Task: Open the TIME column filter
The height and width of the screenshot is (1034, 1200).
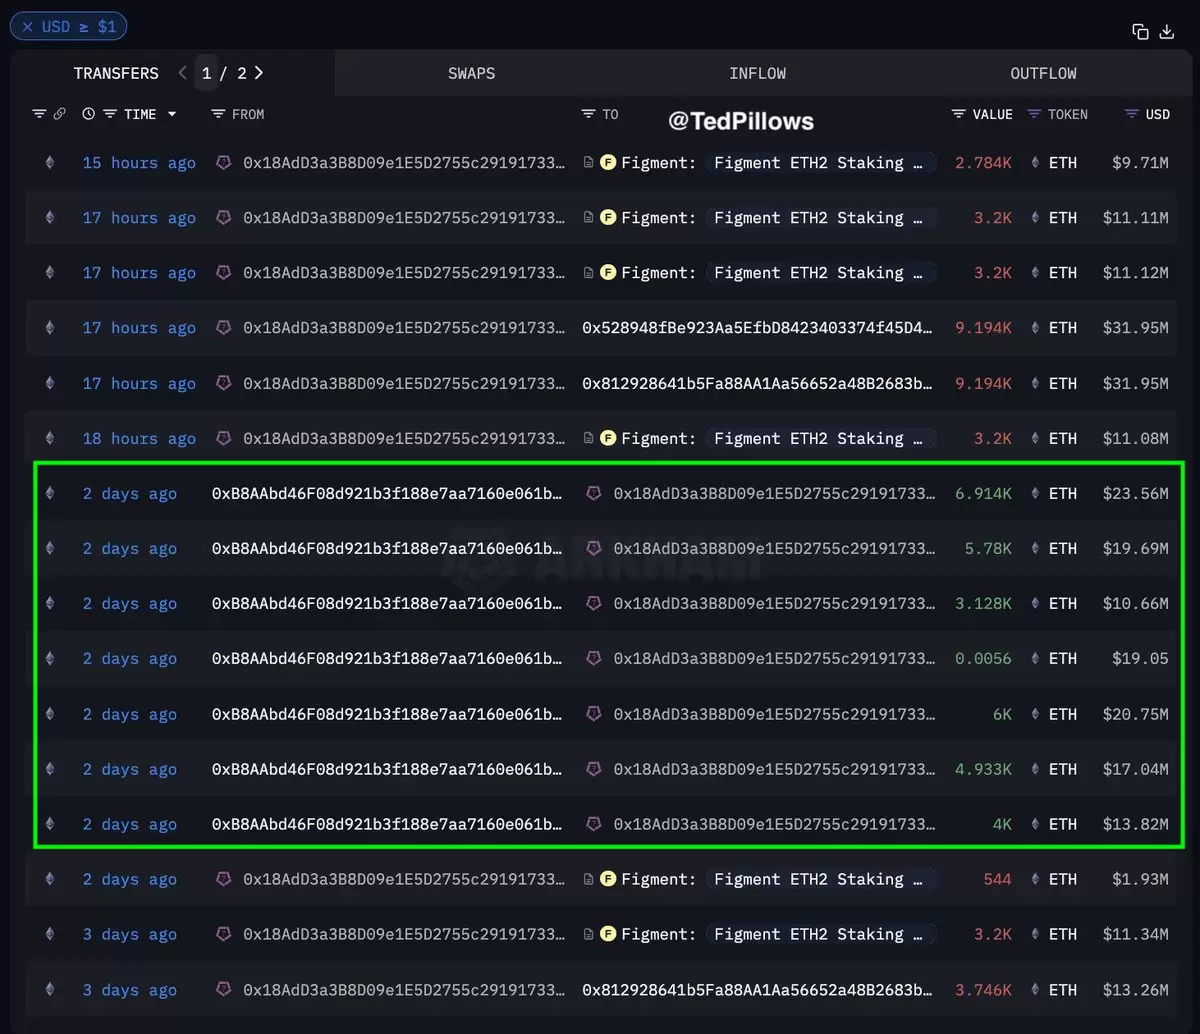Action: pyautogui.click(x=110, y=114)
